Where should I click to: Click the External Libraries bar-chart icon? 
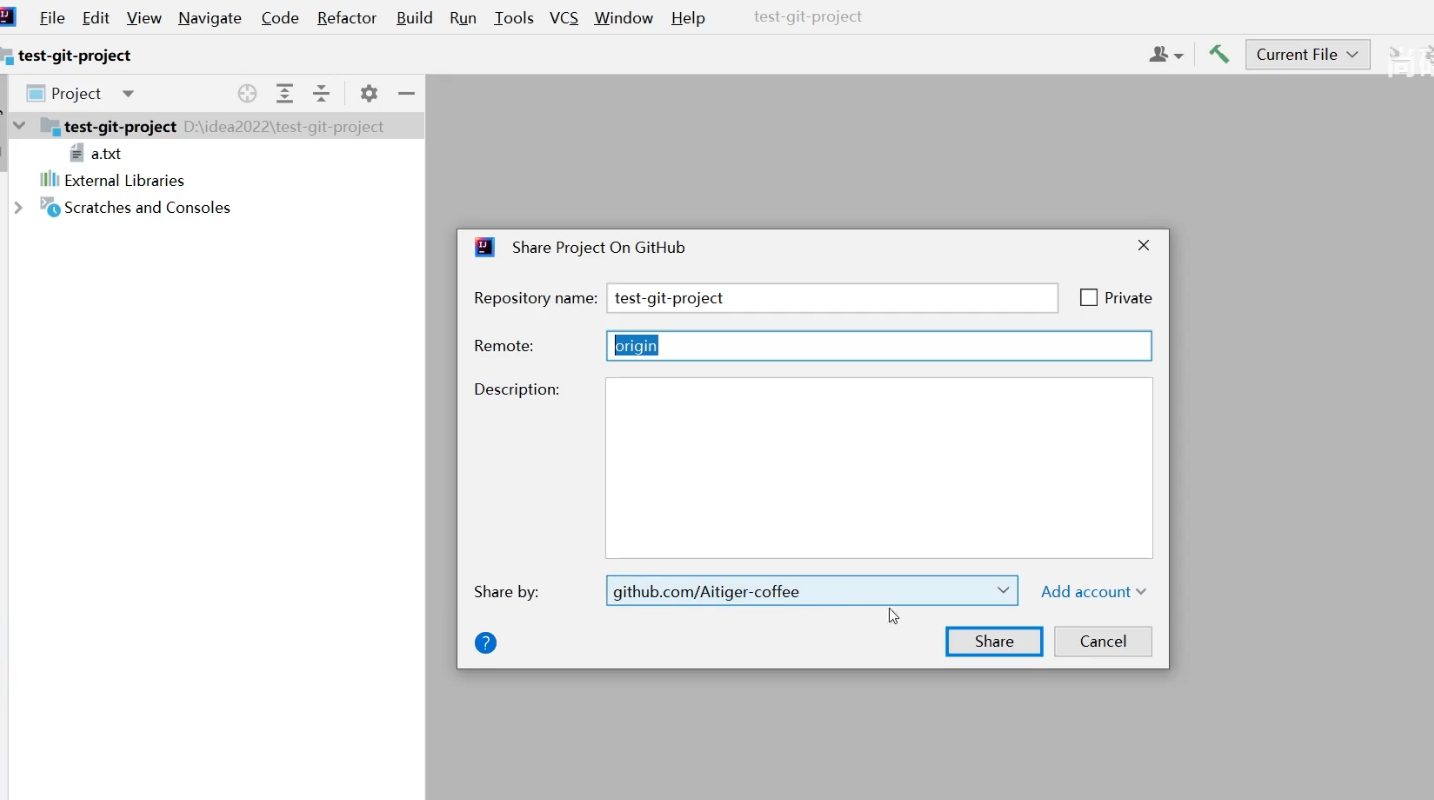point(49,179)
